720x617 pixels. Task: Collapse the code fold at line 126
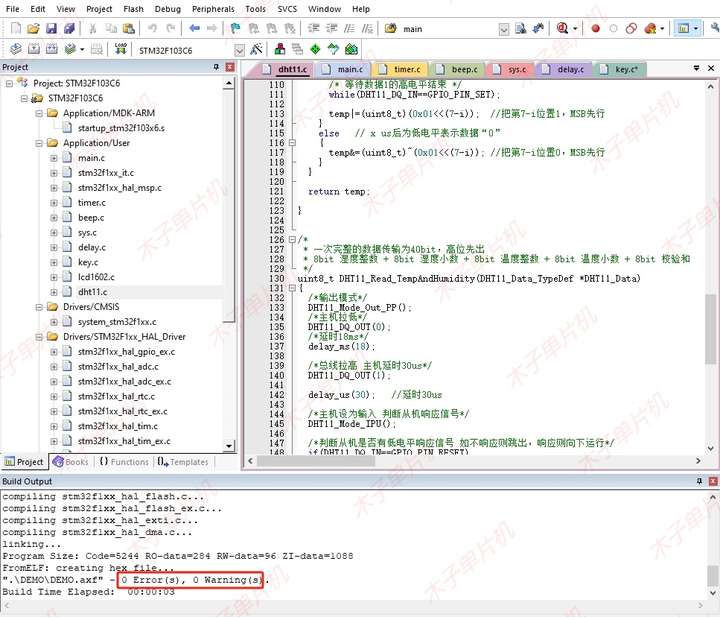[x=292, y=240]
